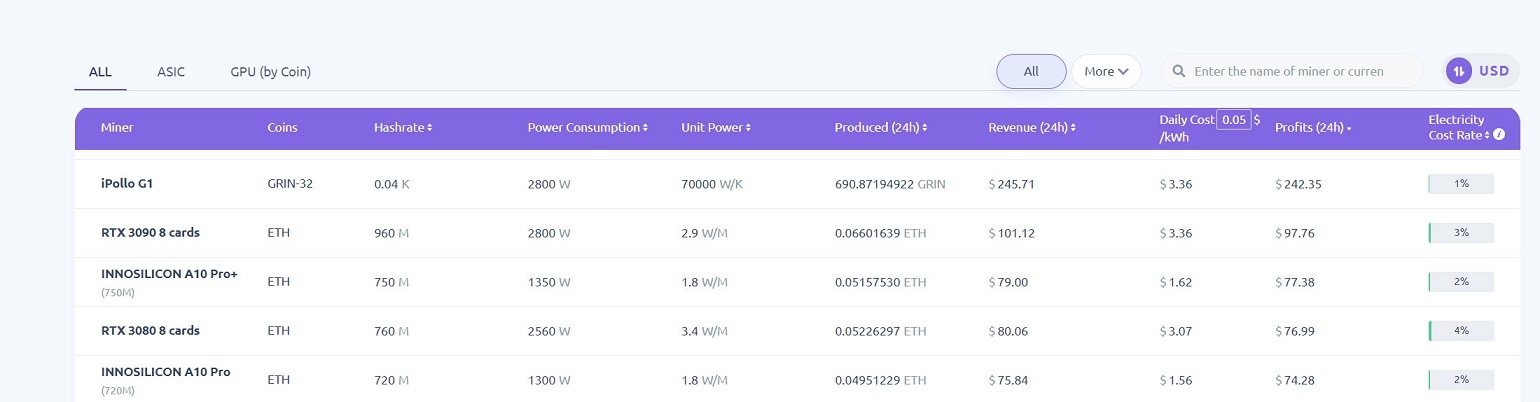Sort by Unit Power column
This screenshot has width=1540, height=402.
tap(716, 128)
